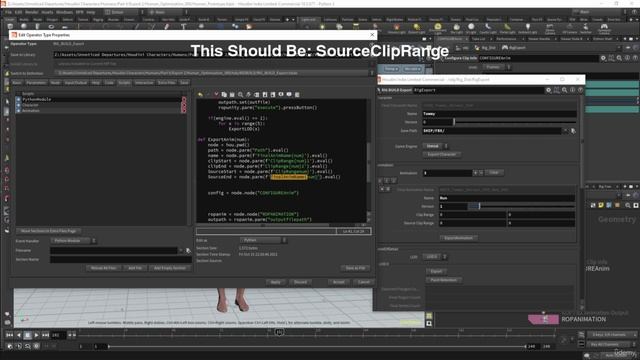Click the Paste icon in the code editor toolbar
This screenshot has width=640, height=360.
pos(232,95)
